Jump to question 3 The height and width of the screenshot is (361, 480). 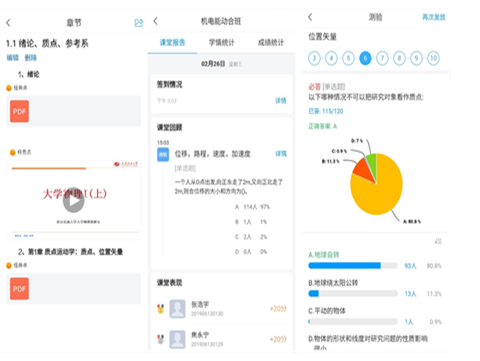pyautogui.click(x=314, y=58)
